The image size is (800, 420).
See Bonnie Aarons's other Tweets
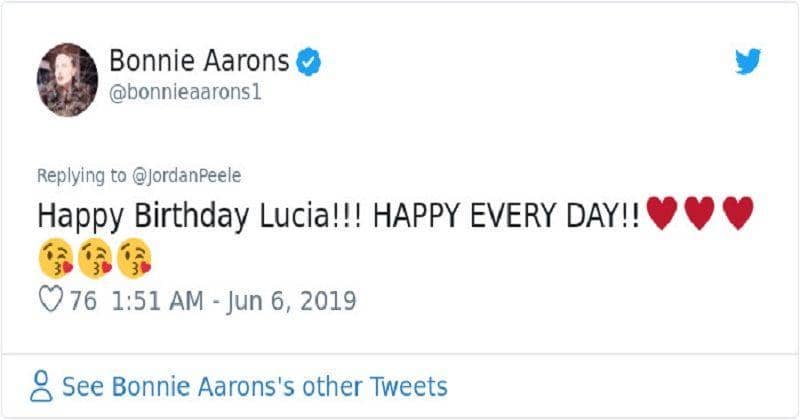(x=254, y=386)
